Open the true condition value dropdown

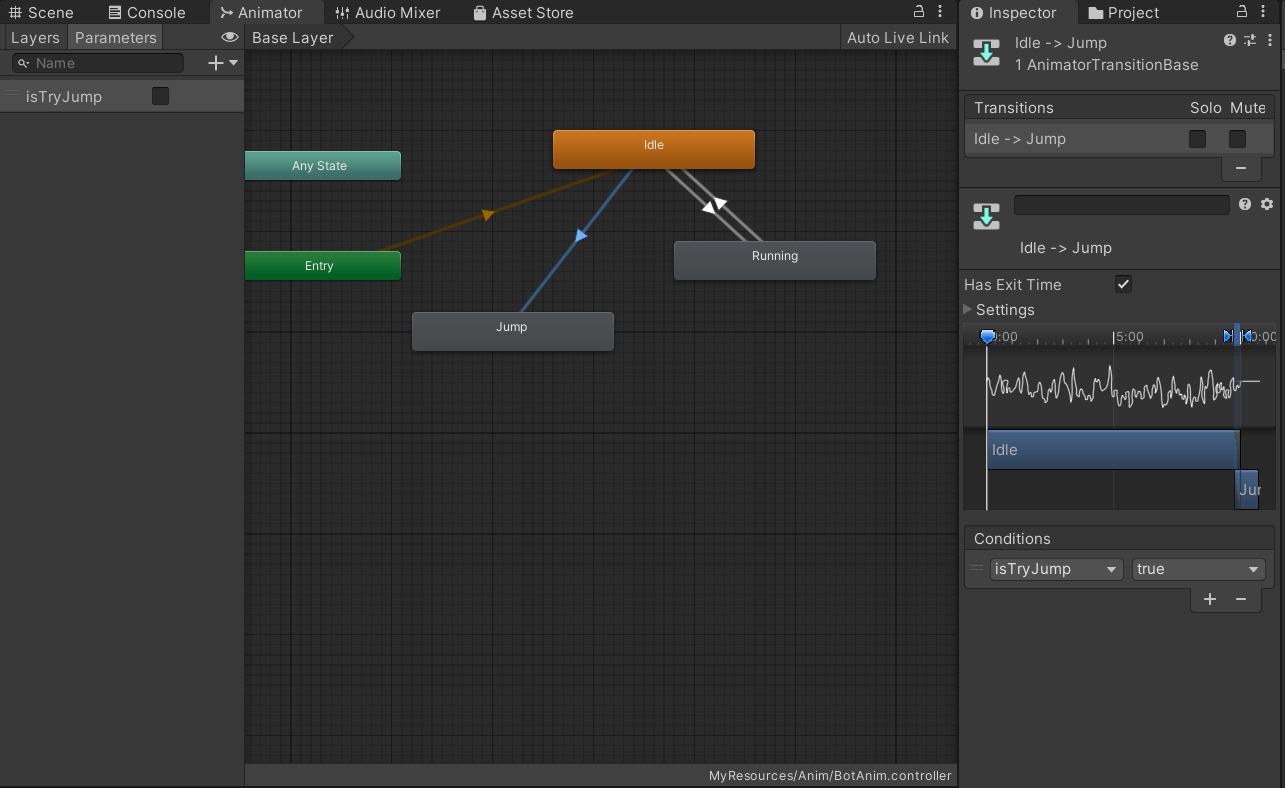coord(1199,569)
